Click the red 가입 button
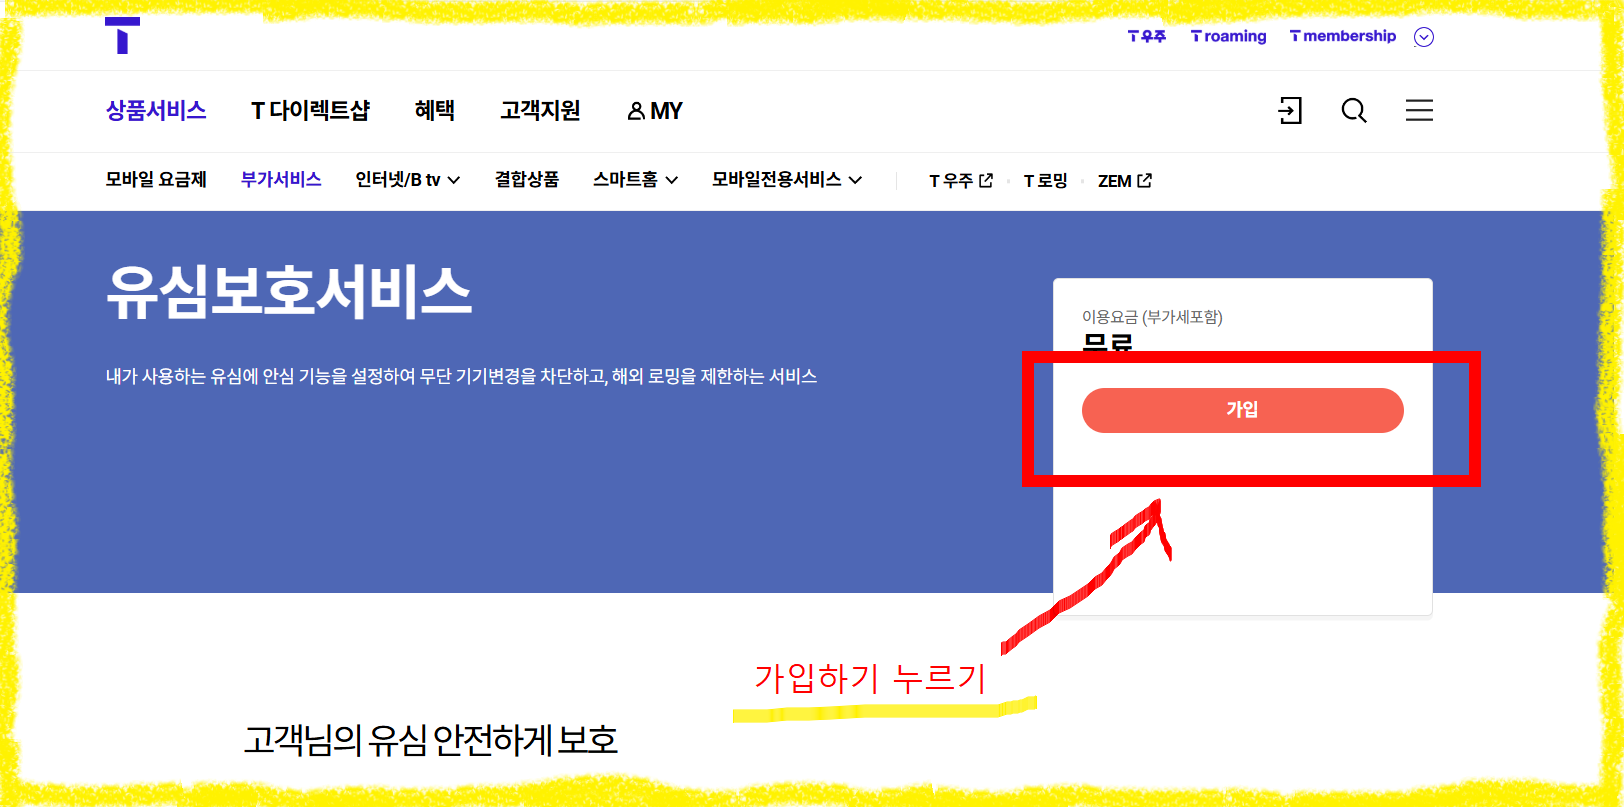 (1242, 410)
